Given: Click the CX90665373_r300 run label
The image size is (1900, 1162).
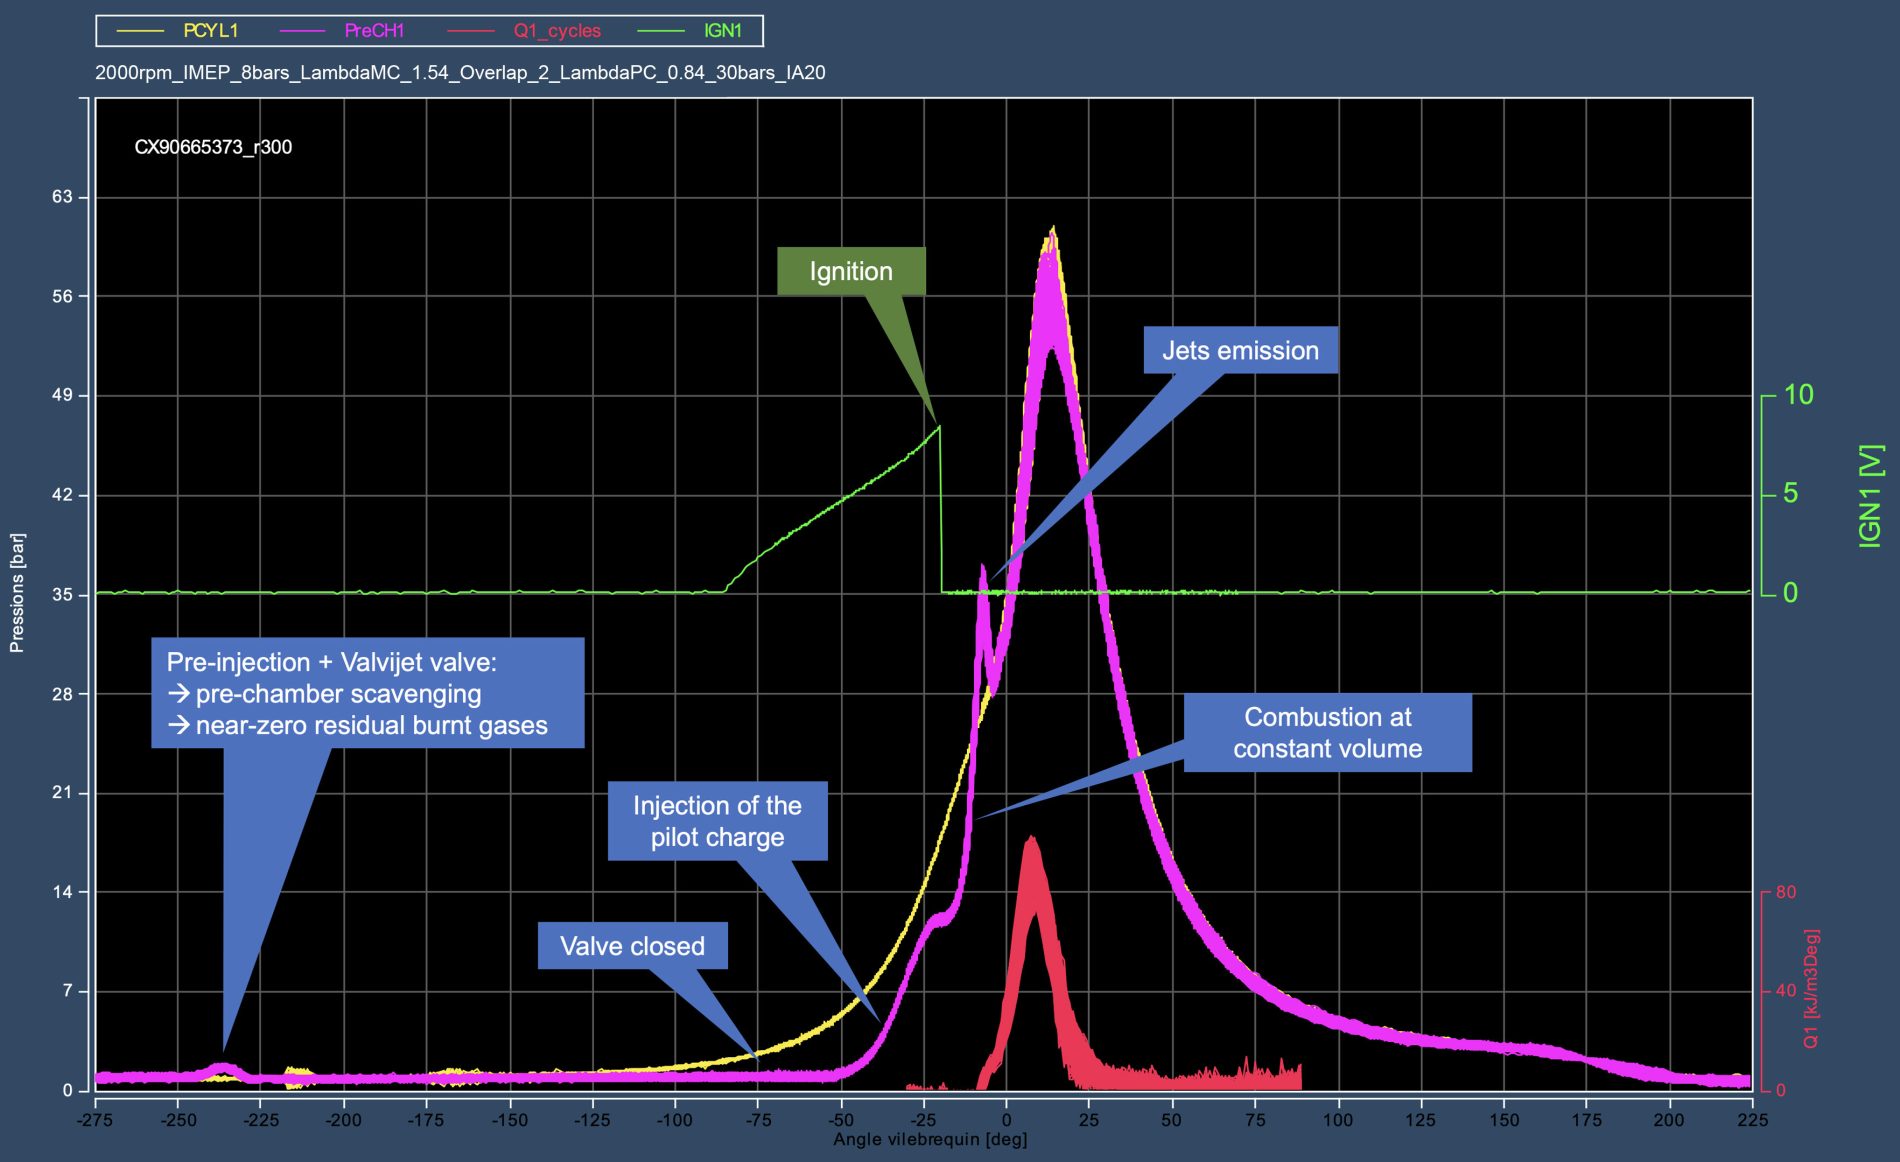Looking at the screenshot, I should pyautogui.click(x=213, y=147).
